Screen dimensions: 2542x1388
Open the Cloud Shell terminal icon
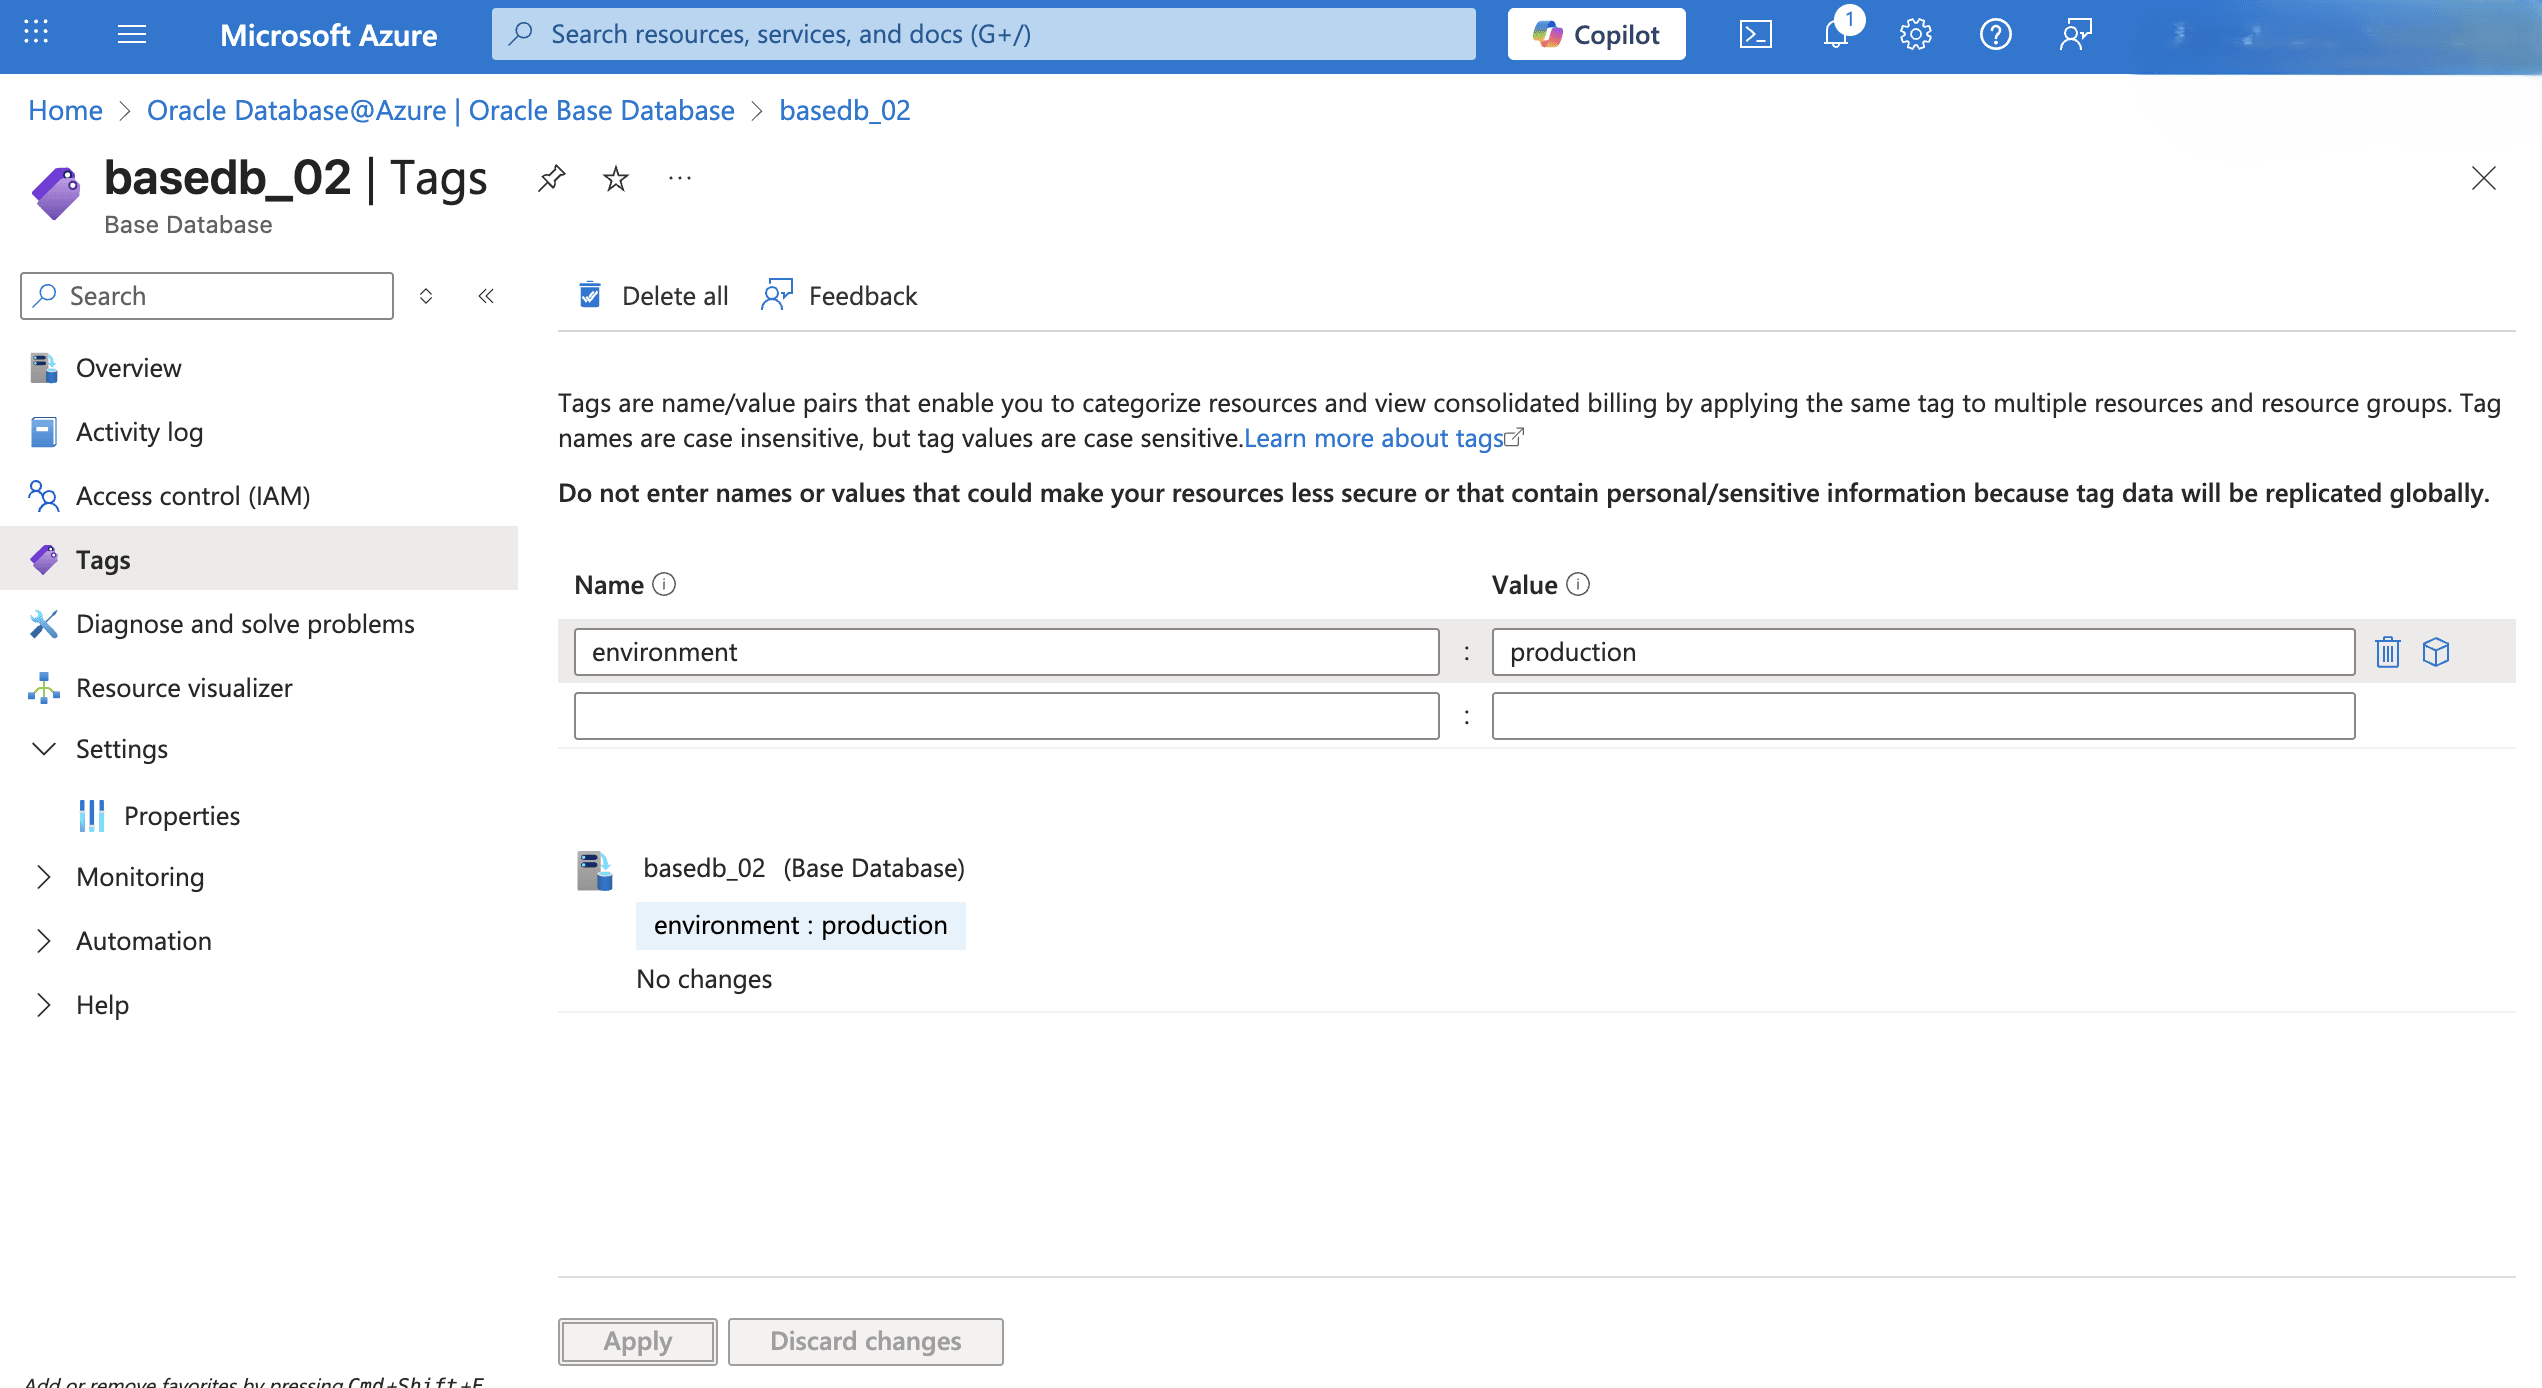coord(1756,33)
